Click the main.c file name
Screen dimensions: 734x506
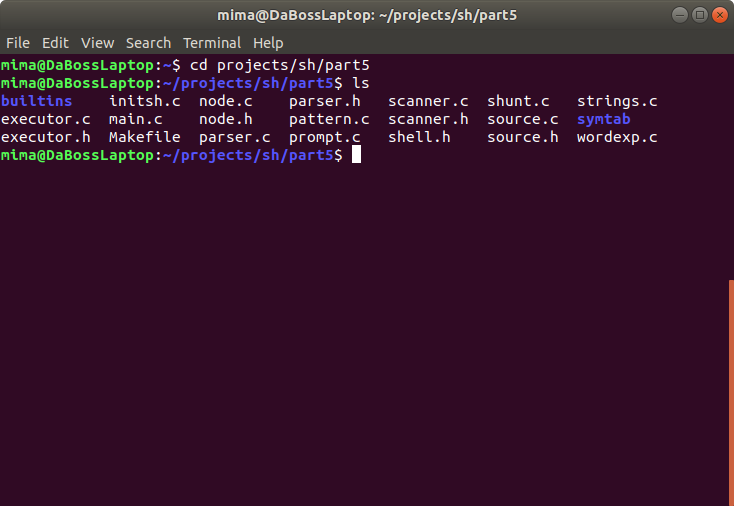[136, 119]
